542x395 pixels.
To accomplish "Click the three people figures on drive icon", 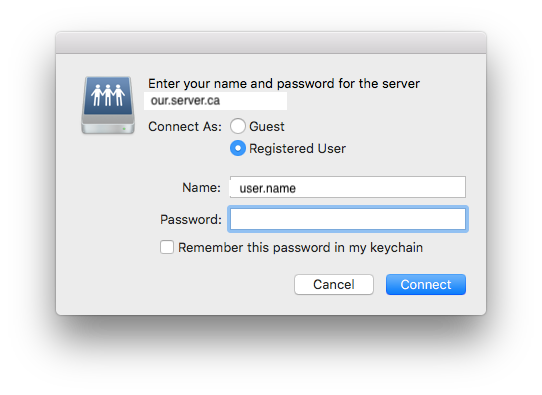I will (x=108, y=95).
